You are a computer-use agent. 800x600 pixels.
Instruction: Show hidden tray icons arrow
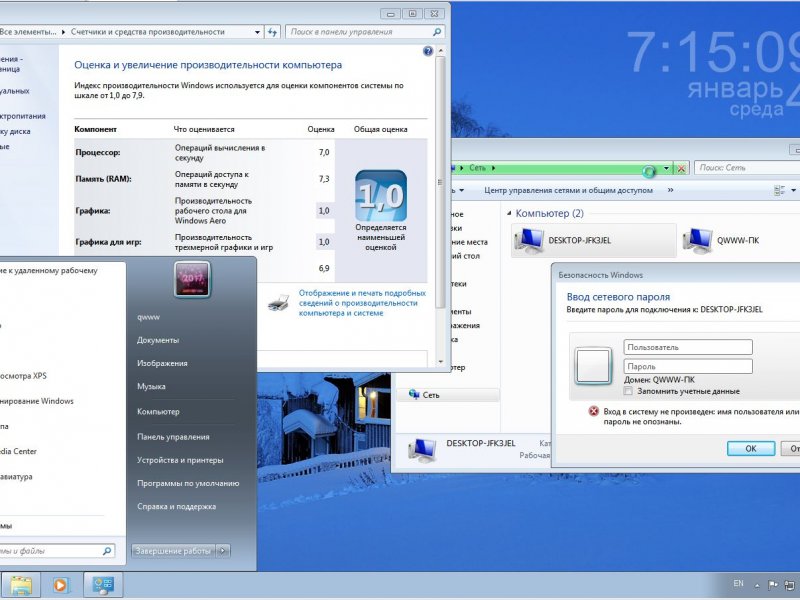(x=757, y=585)
